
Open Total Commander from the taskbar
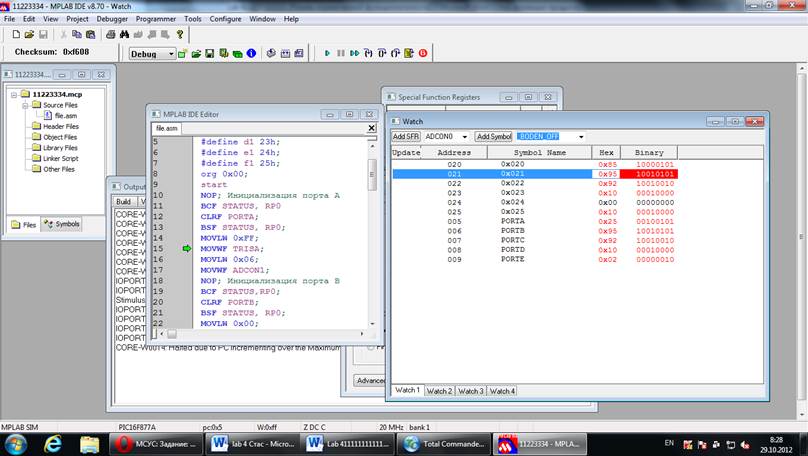[444, 444]
